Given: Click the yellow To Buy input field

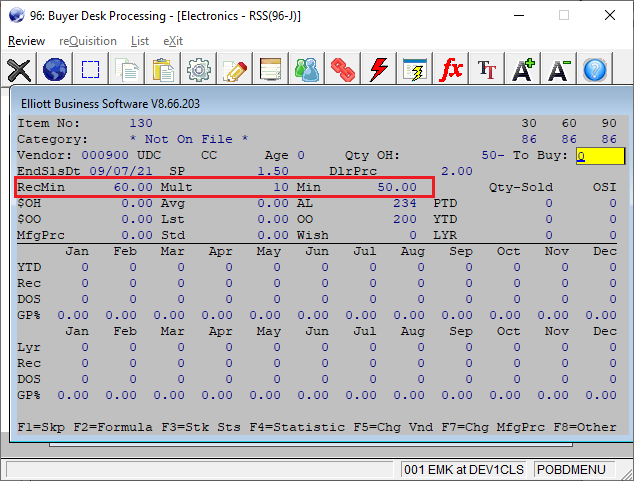Looking at the screenshot, I should click(x=600, y=155).
